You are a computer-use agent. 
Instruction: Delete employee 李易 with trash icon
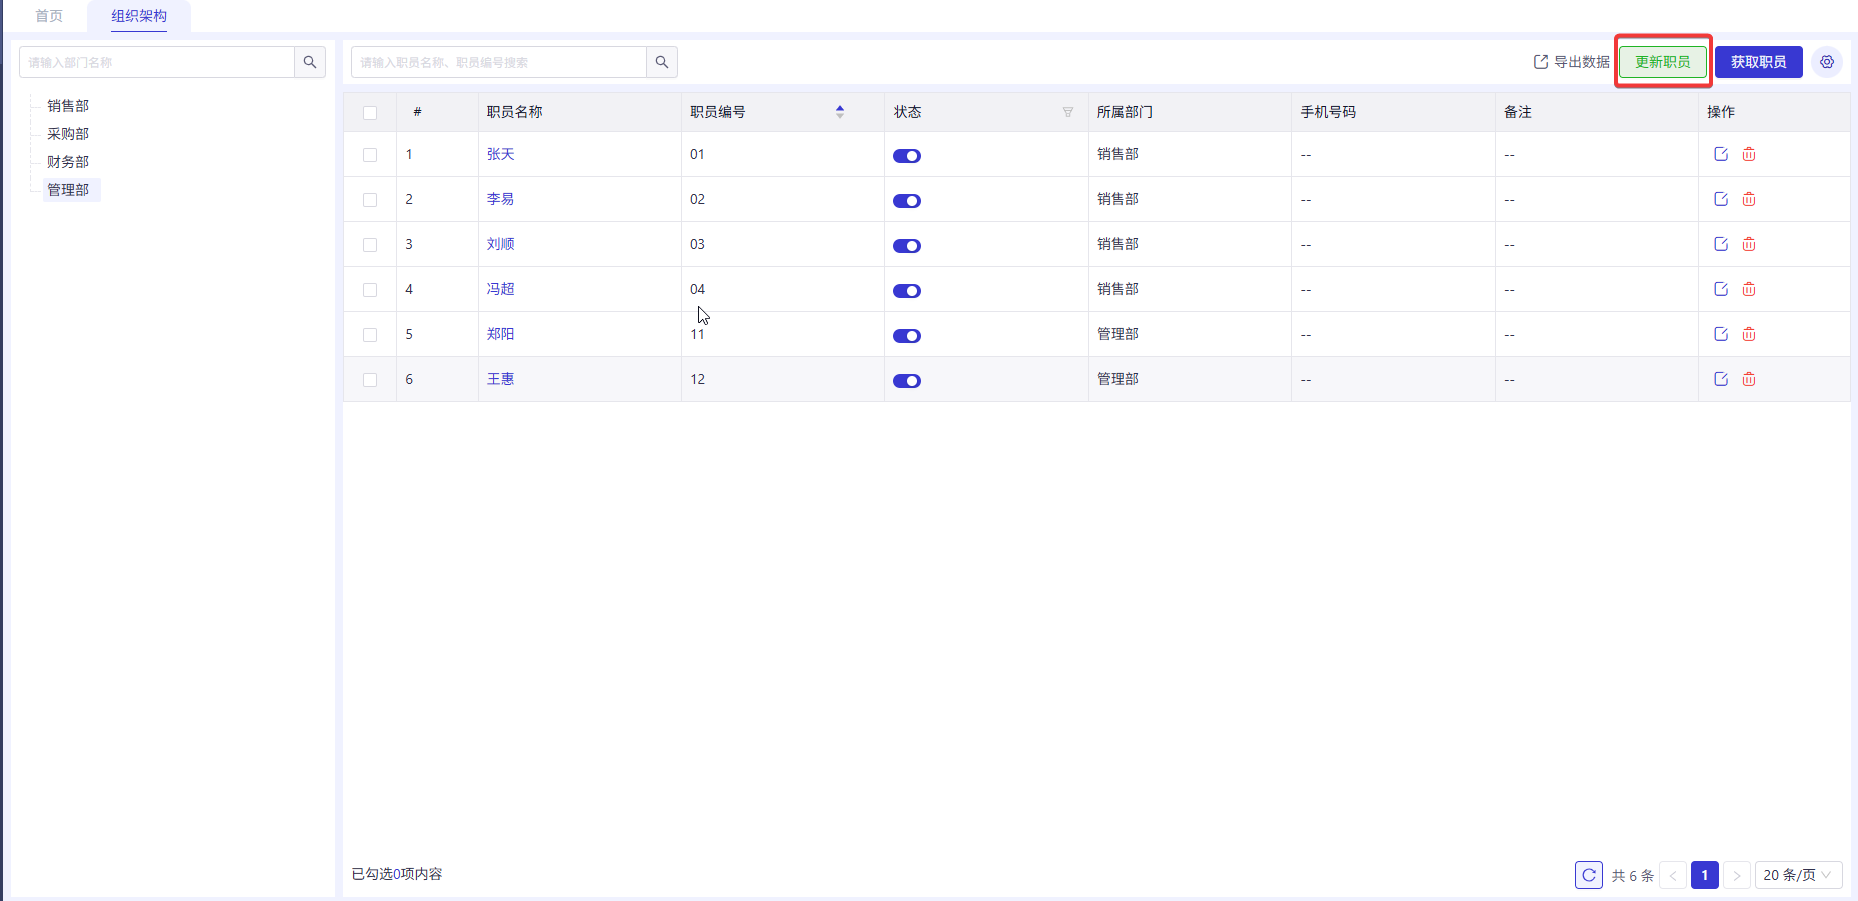click(1749, 199)
